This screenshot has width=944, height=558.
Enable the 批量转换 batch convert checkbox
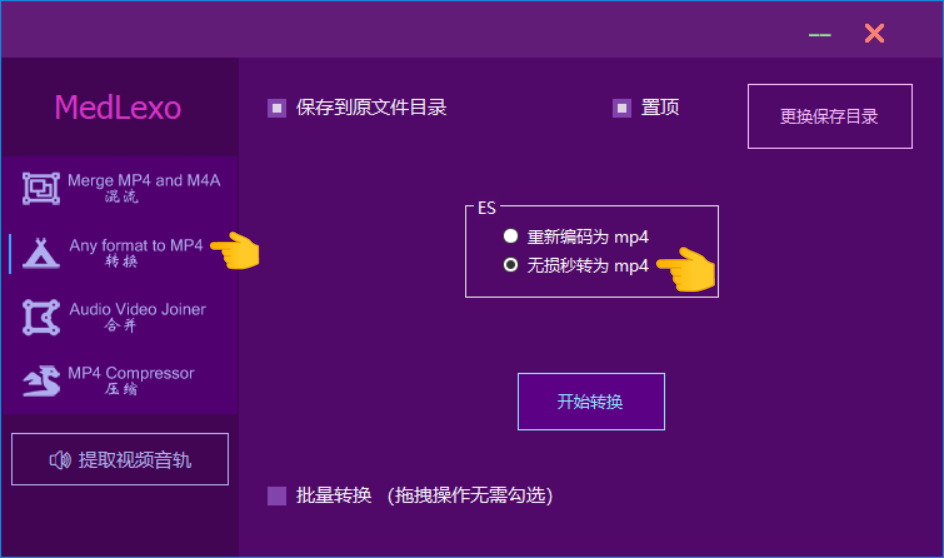(277, 496)
